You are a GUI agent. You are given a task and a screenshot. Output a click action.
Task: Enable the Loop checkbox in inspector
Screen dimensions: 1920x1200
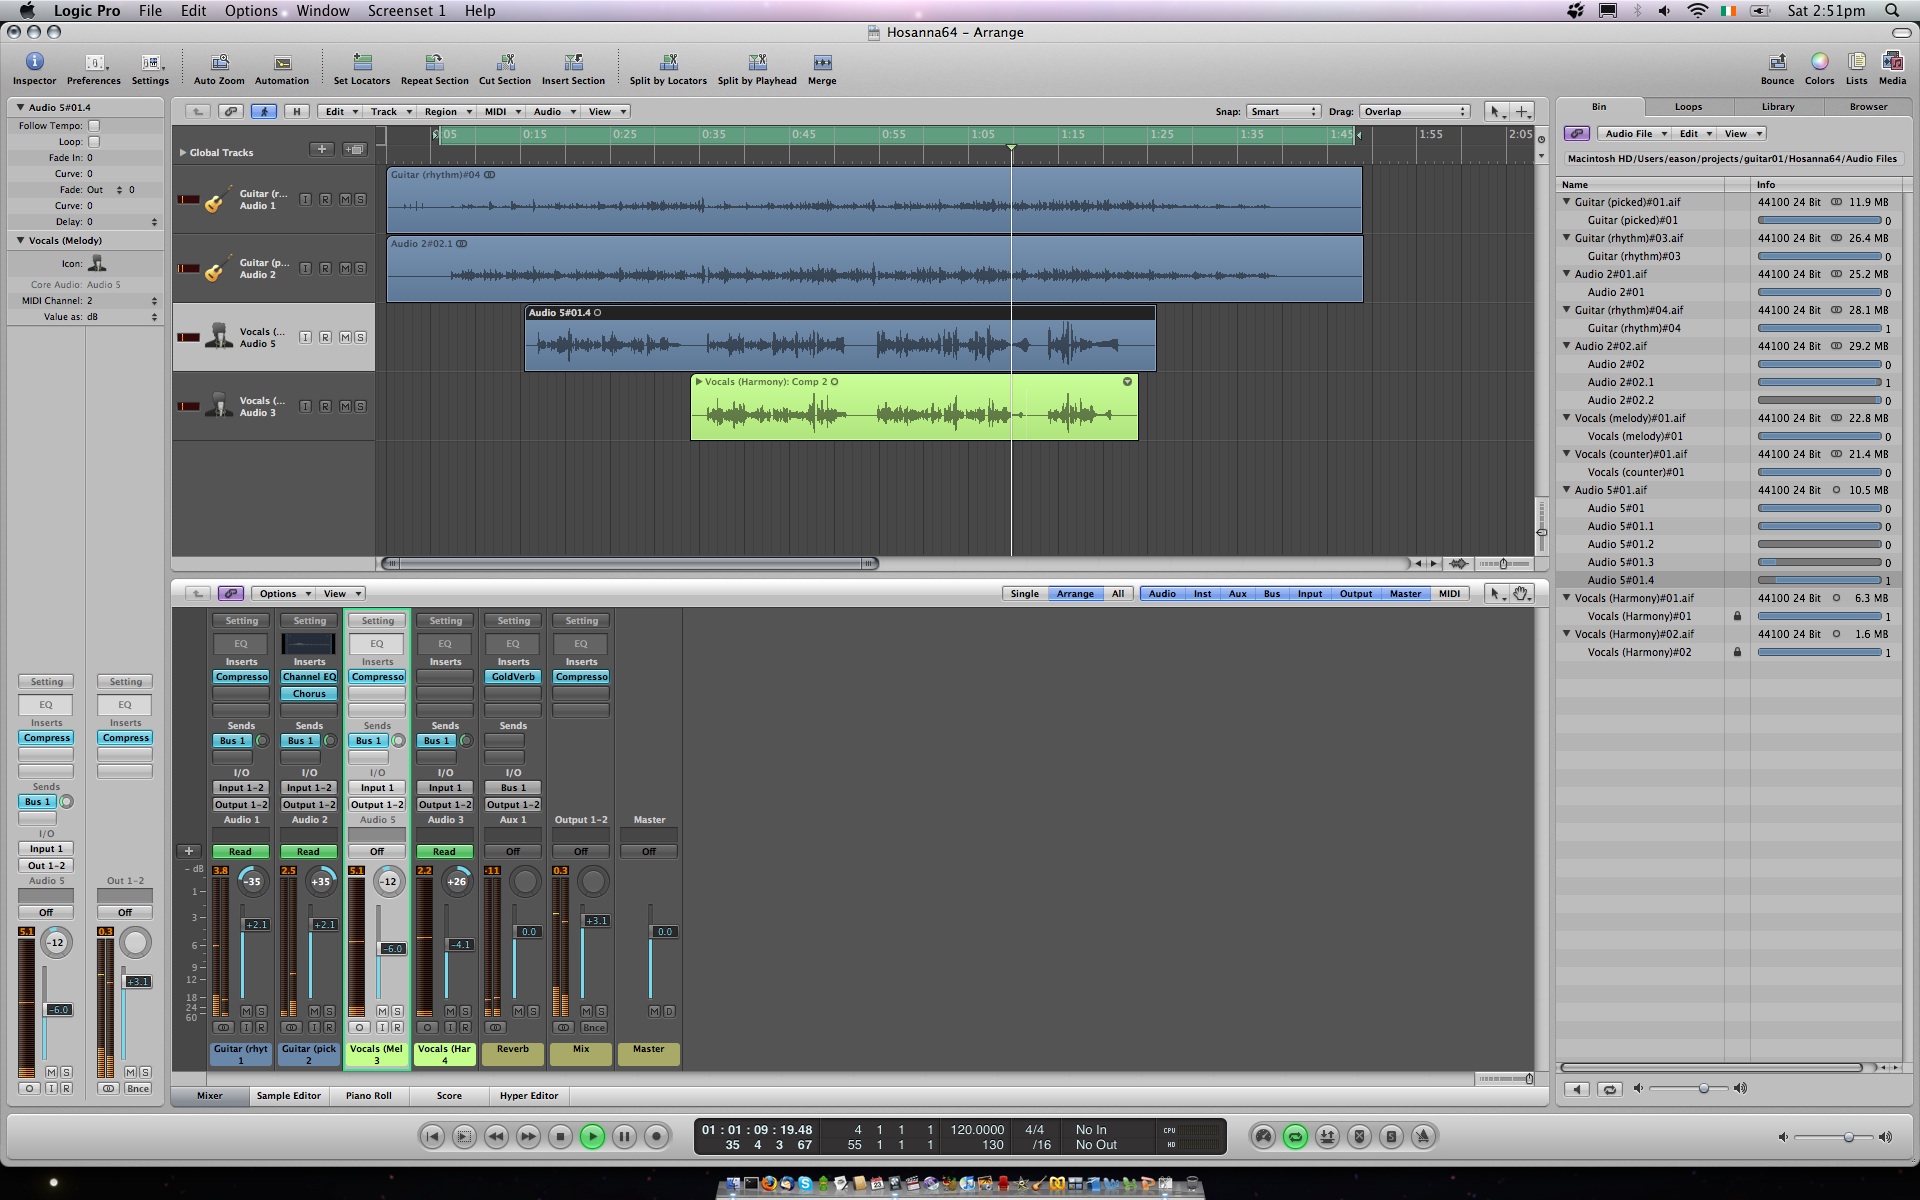tap(94, 142)
